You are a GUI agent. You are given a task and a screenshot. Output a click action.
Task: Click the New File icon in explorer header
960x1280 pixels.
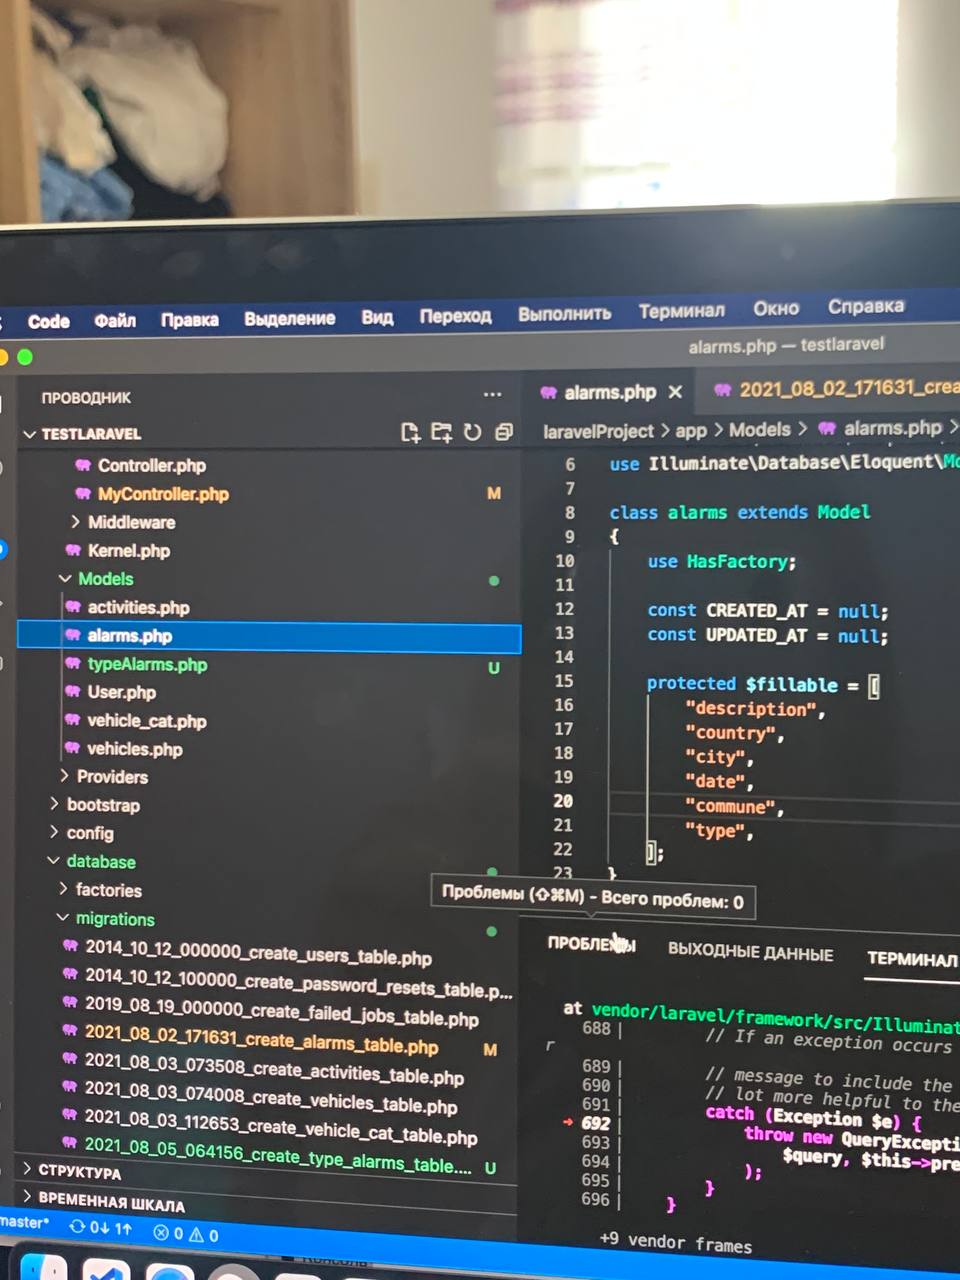point(410,432)
